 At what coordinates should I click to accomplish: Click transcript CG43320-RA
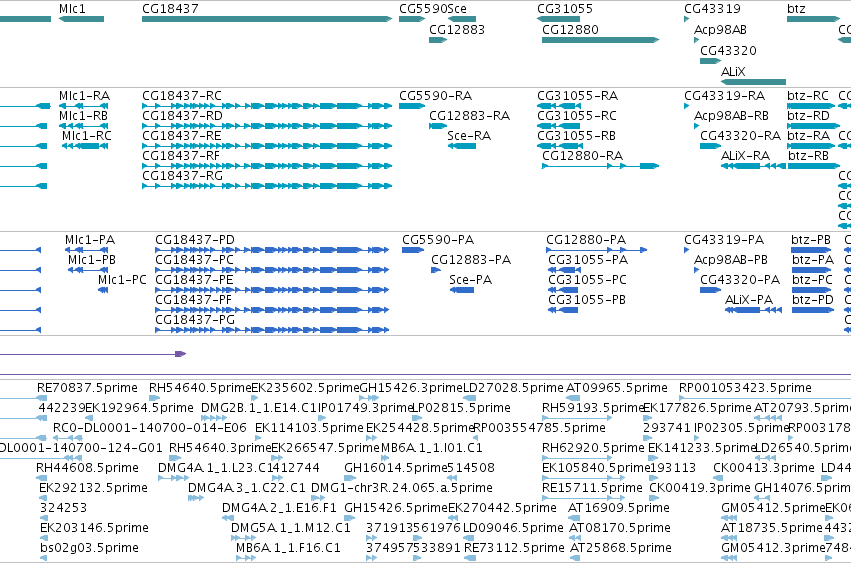[x=741, y=136]
